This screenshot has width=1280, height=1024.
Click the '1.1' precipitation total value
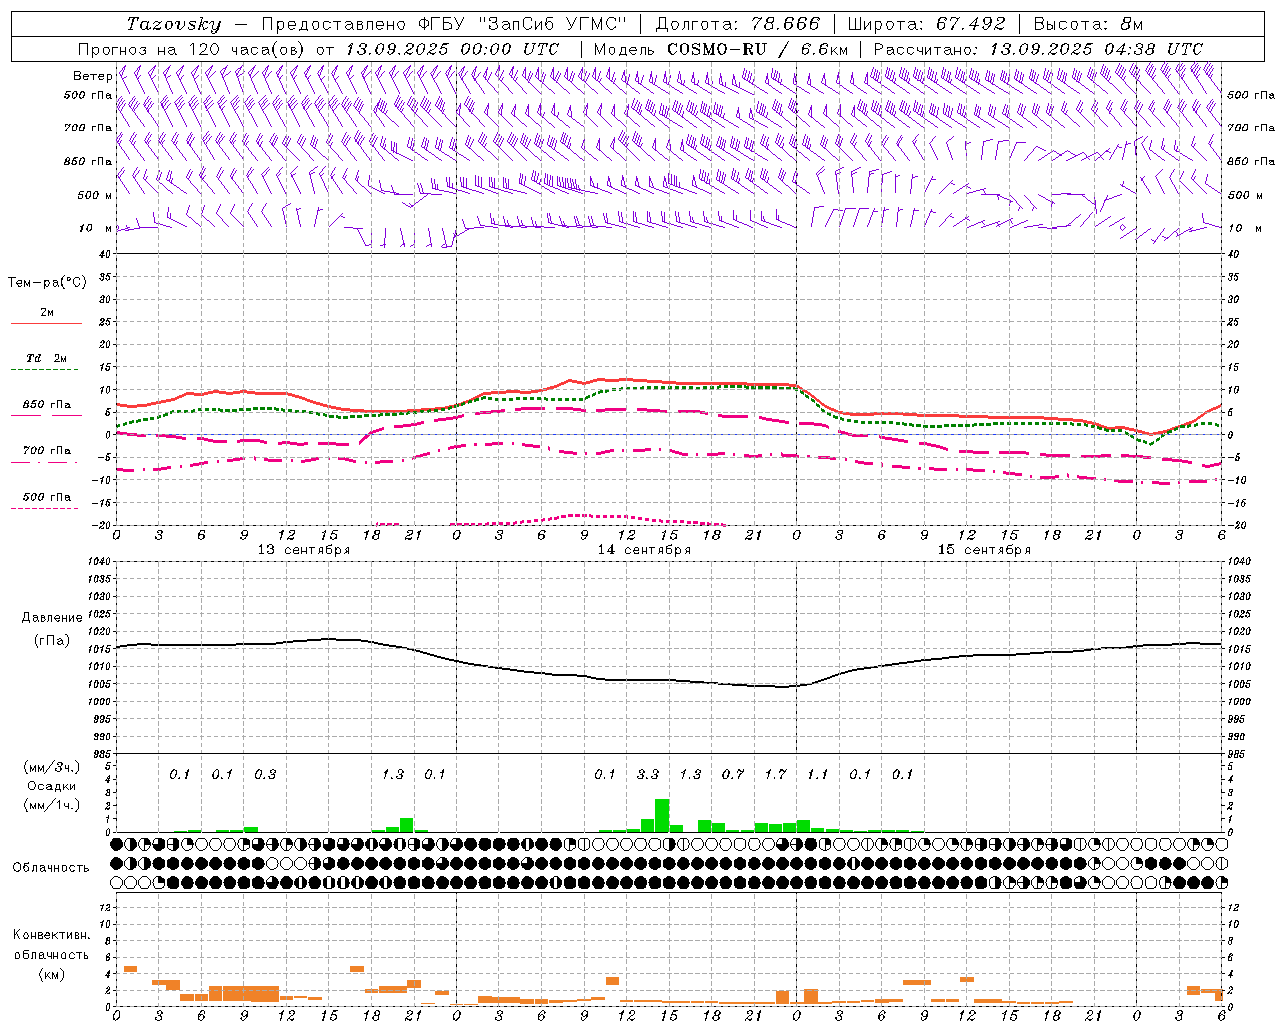[x=818, y=774]
